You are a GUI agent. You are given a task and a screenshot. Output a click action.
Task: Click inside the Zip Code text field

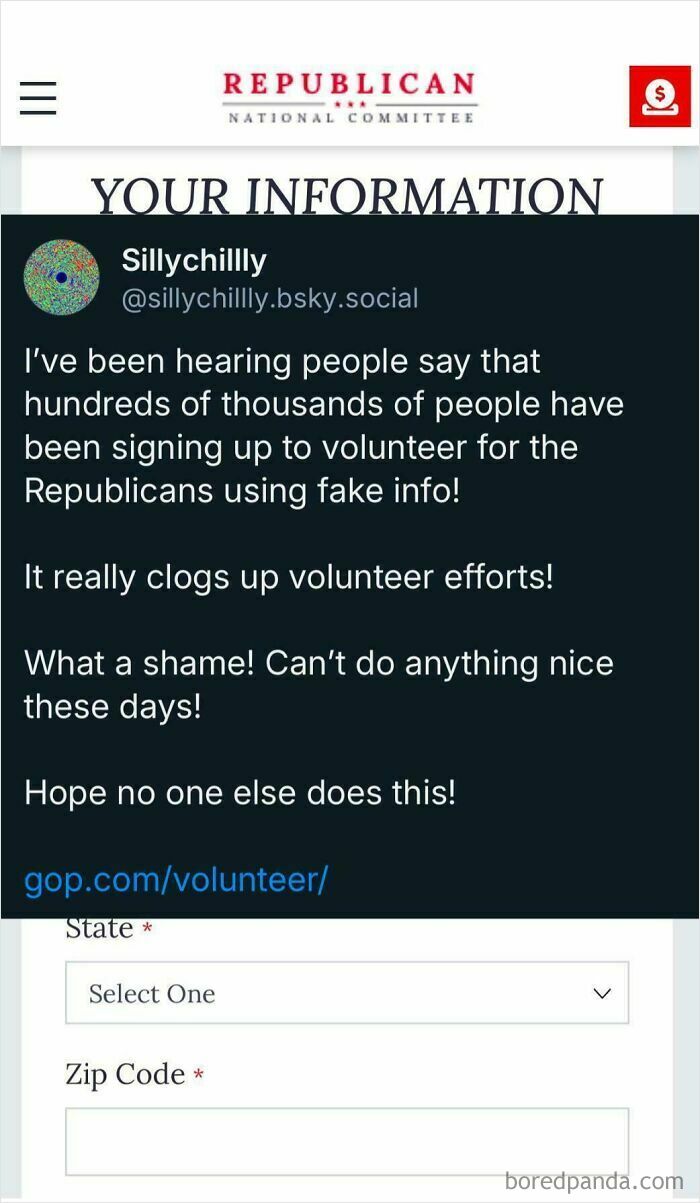point(347,1140)
